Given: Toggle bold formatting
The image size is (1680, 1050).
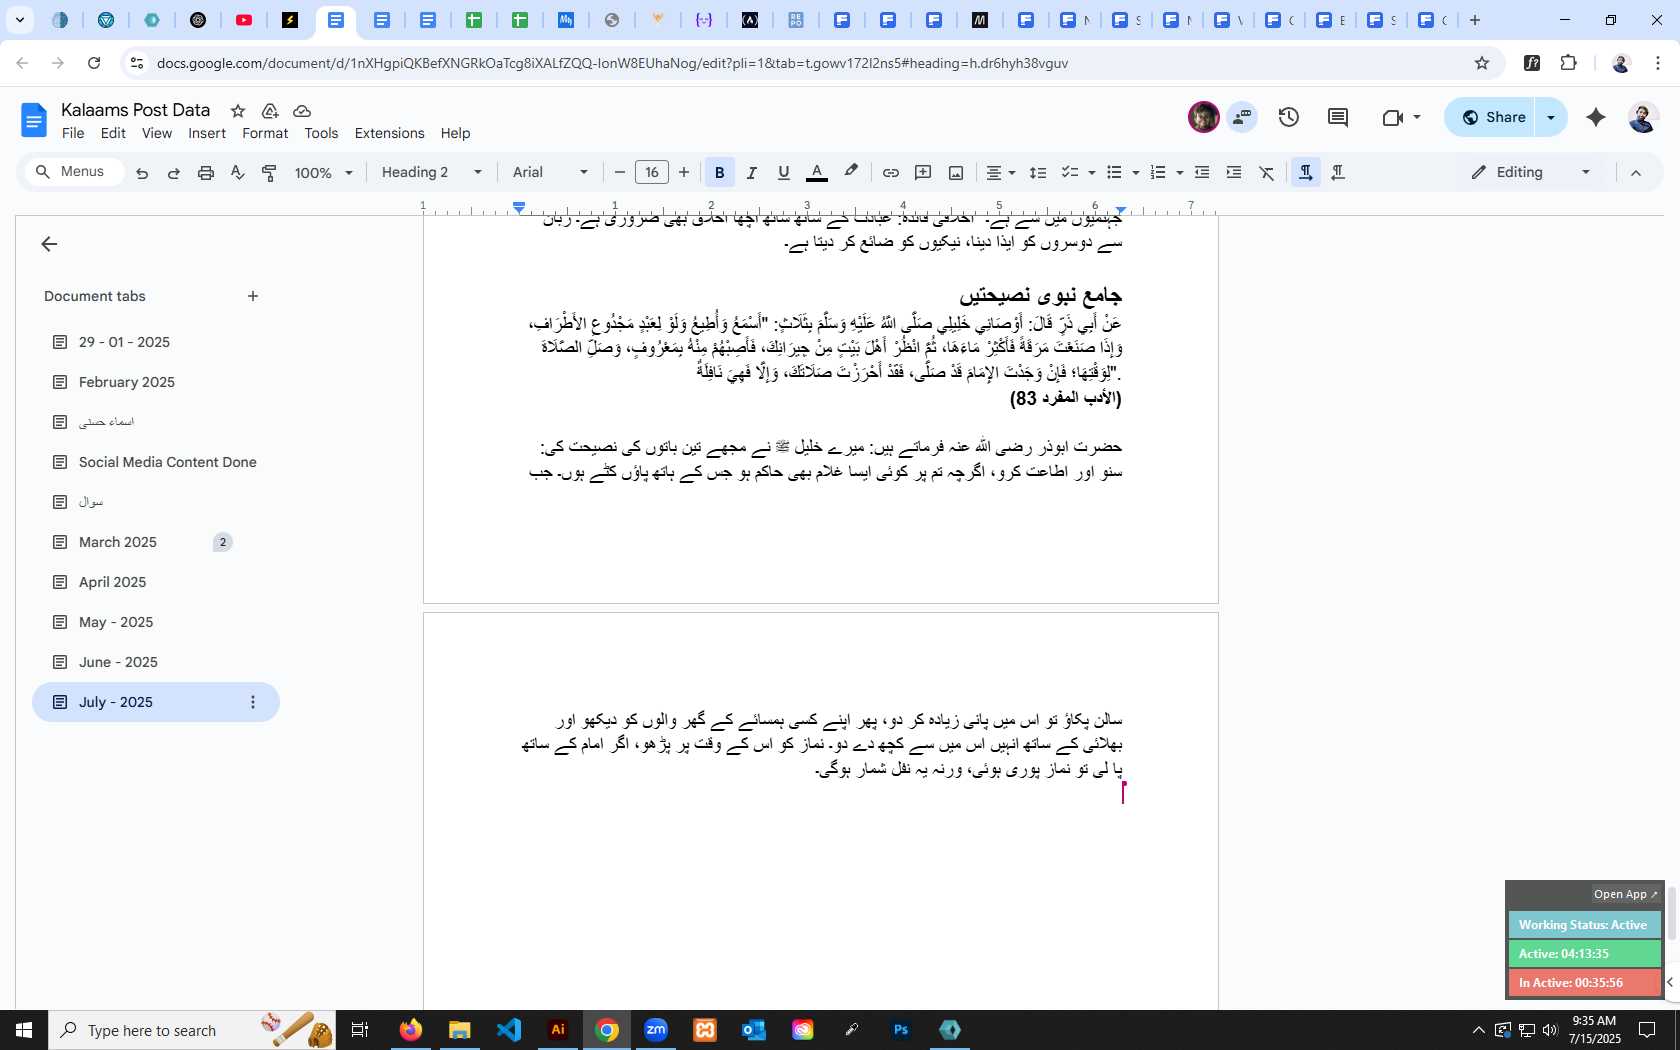Looking at the screenshot, I should pyautogui.click(x=719, y=173).
